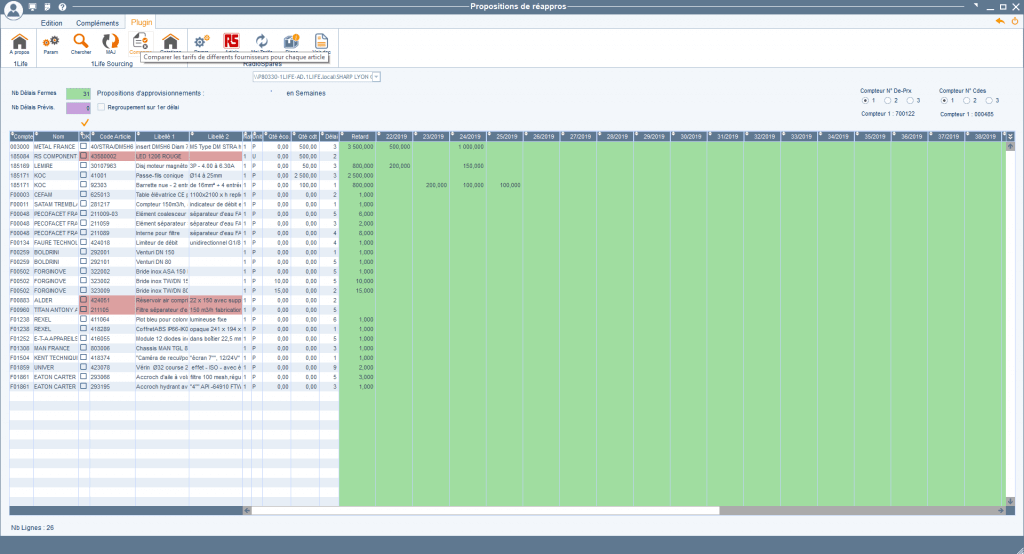1024x554 pixels.
Task: Click the orange power icon at top right
Action: coord(1014,21)
